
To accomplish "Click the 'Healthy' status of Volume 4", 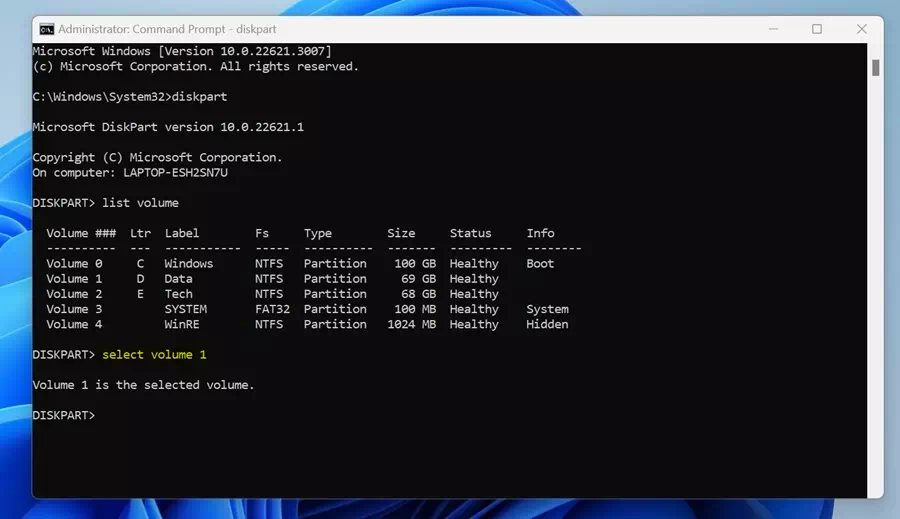I will pyautogui.click(x=474, y=324).
